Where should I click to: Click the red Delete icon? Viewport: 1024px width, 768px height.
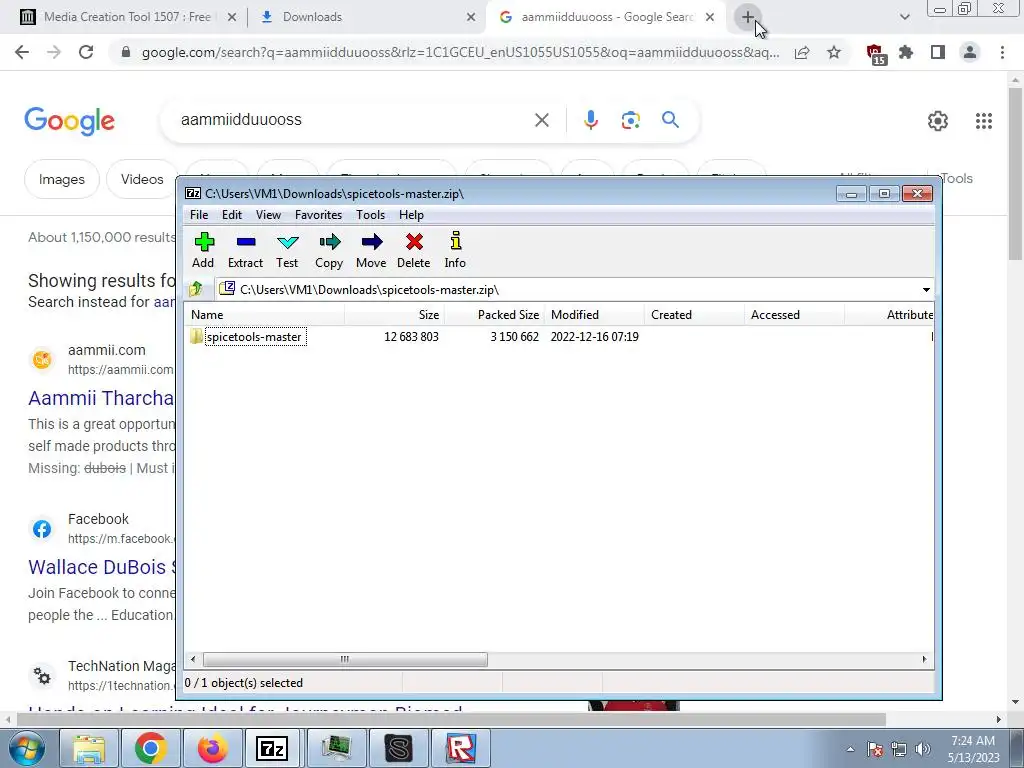pos(413,250)
